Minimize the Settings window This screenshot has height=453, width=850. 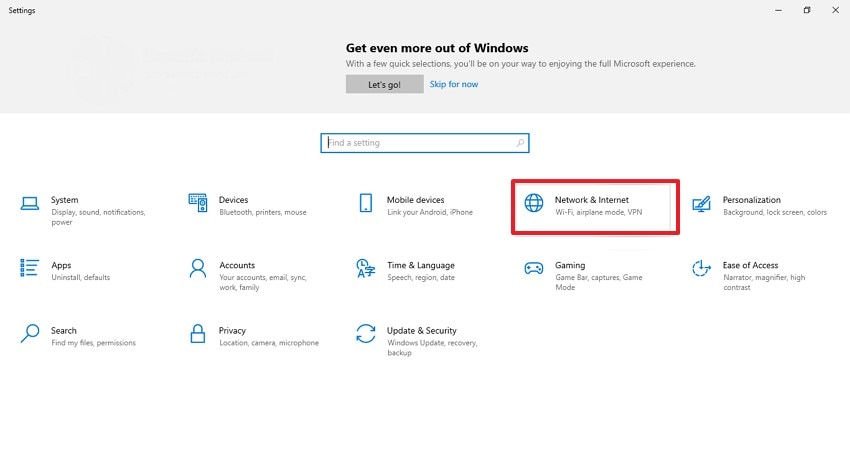tap(778, 10)
